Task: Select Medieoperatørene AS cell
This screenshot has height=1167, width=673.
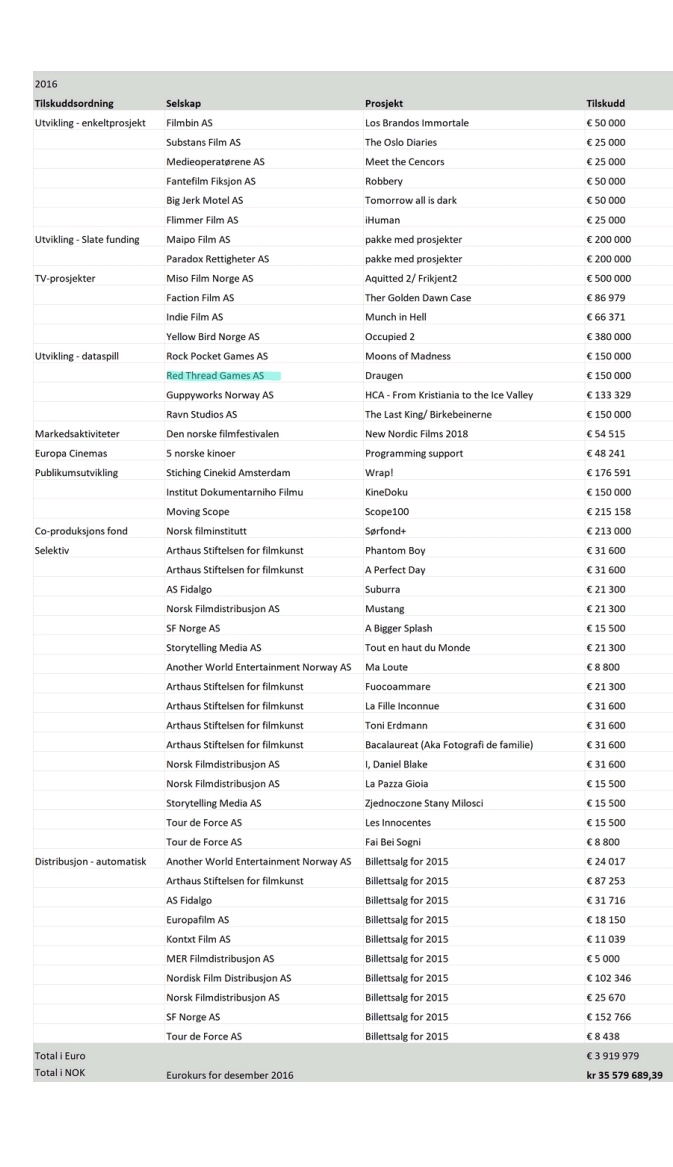Action: pyautogui.click(x=215, y=162)
